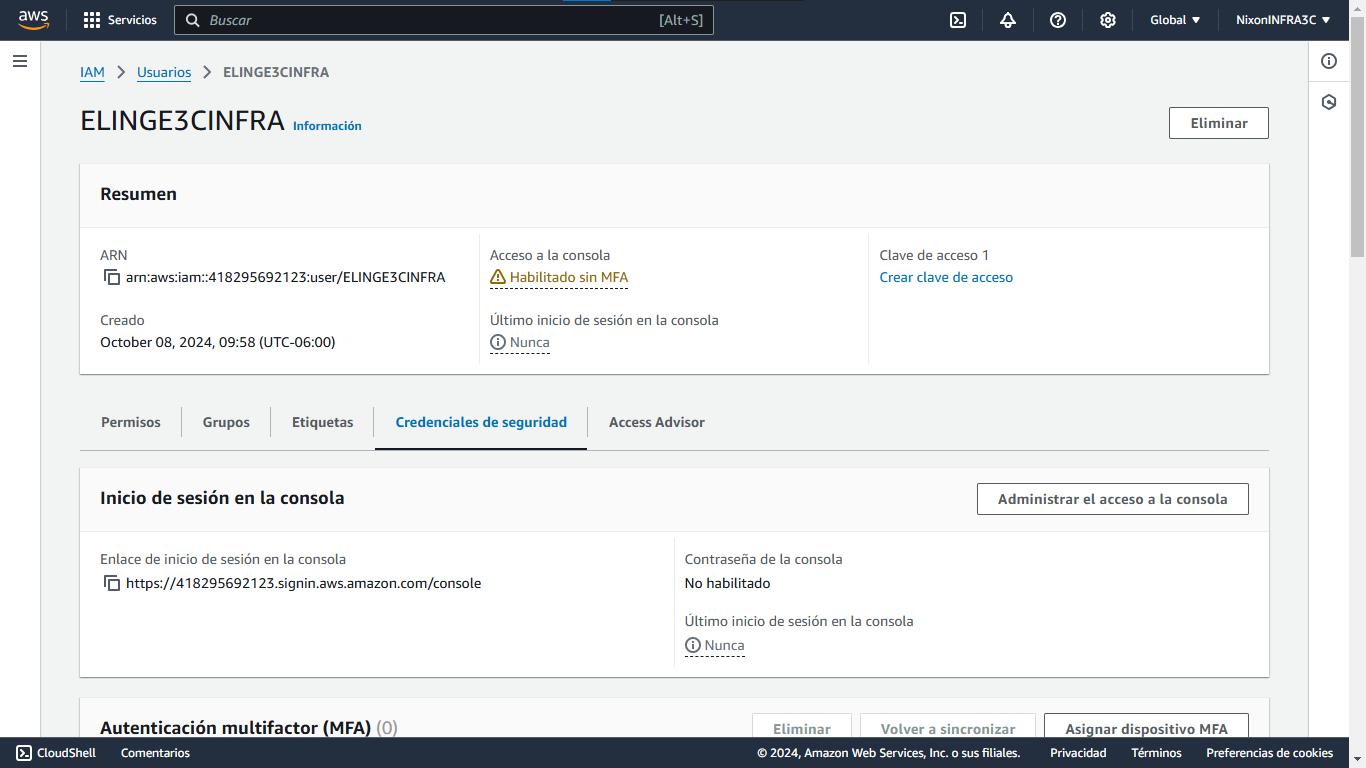Click the Eliminar user button

(x=1219, y=123)
